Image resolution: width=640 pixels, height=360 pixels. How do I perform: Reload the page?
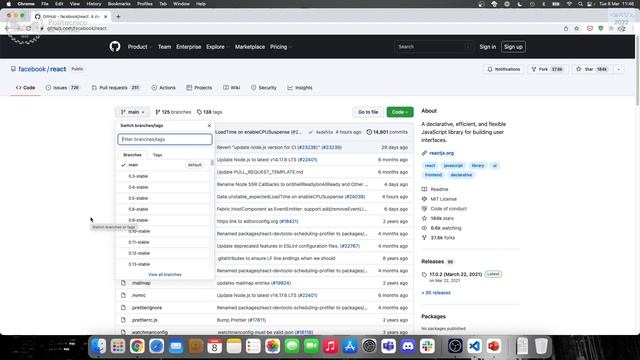[x=28, y=28]
